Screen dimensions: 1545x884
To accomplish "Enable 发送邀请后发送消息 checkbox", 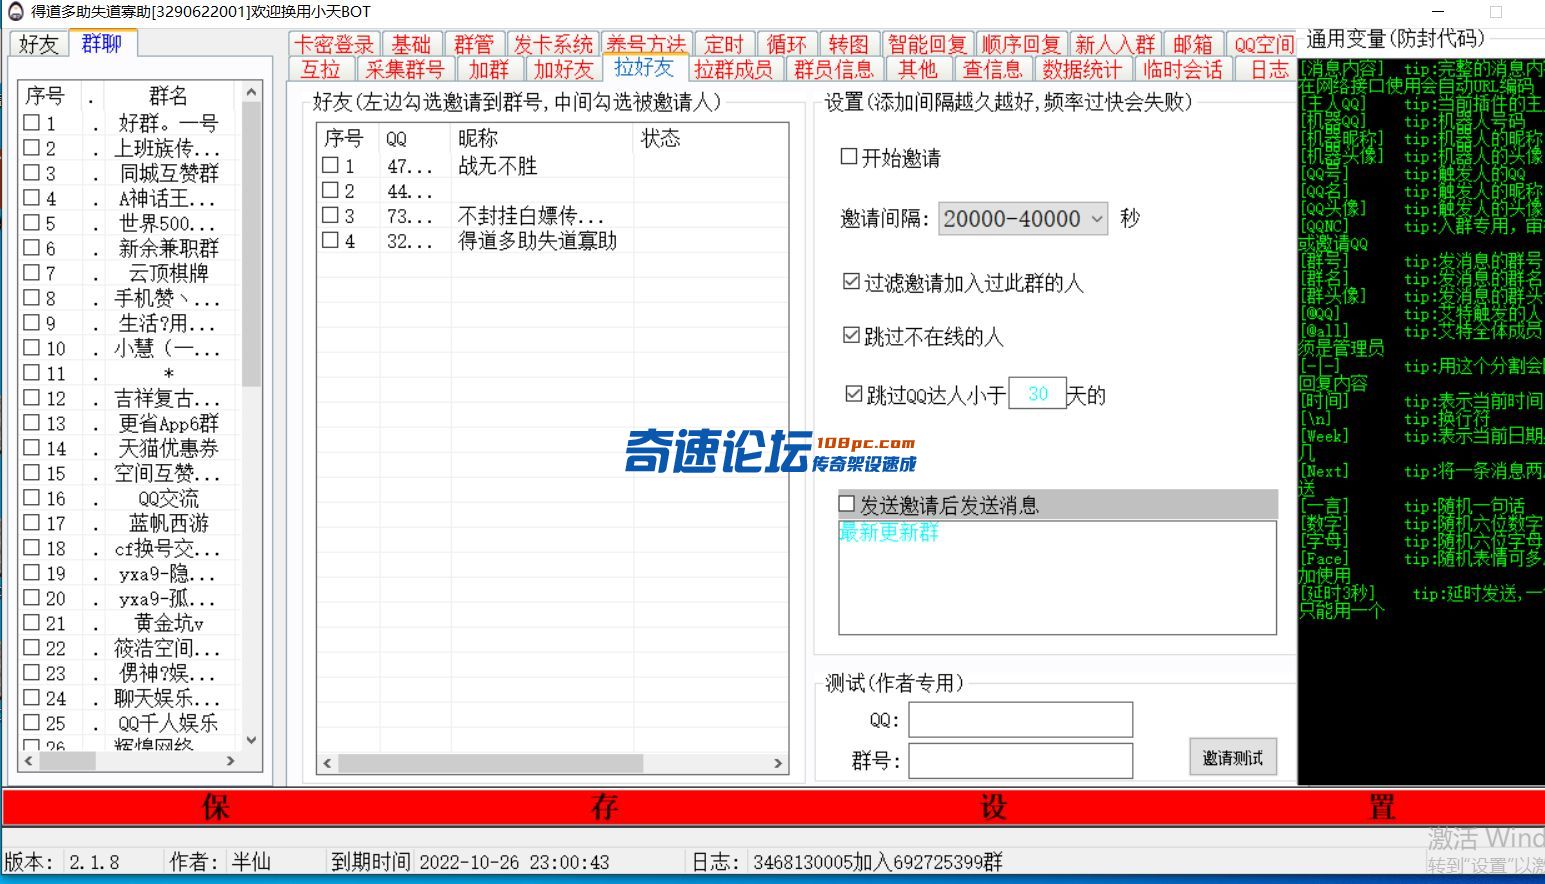I will pyautogui.click(x=847, y=505).
